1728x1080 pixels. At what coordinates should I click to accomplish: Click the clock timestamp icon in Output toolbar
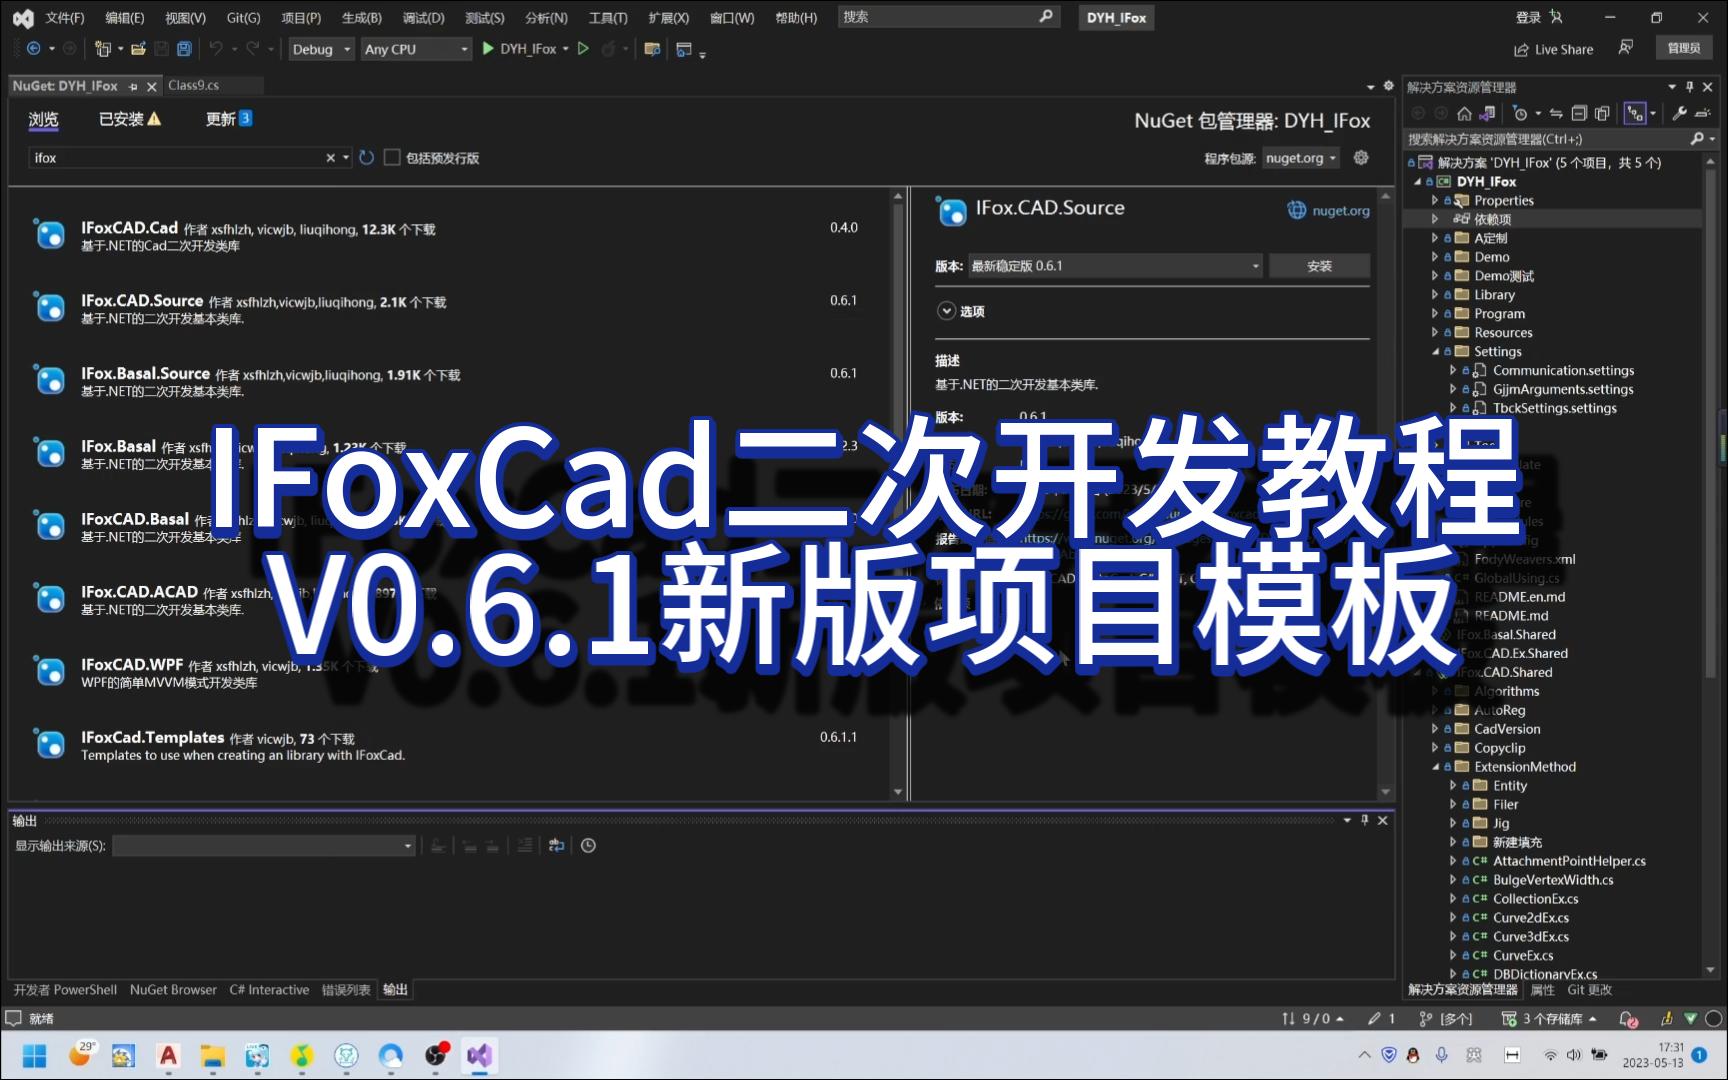(588, 846)
